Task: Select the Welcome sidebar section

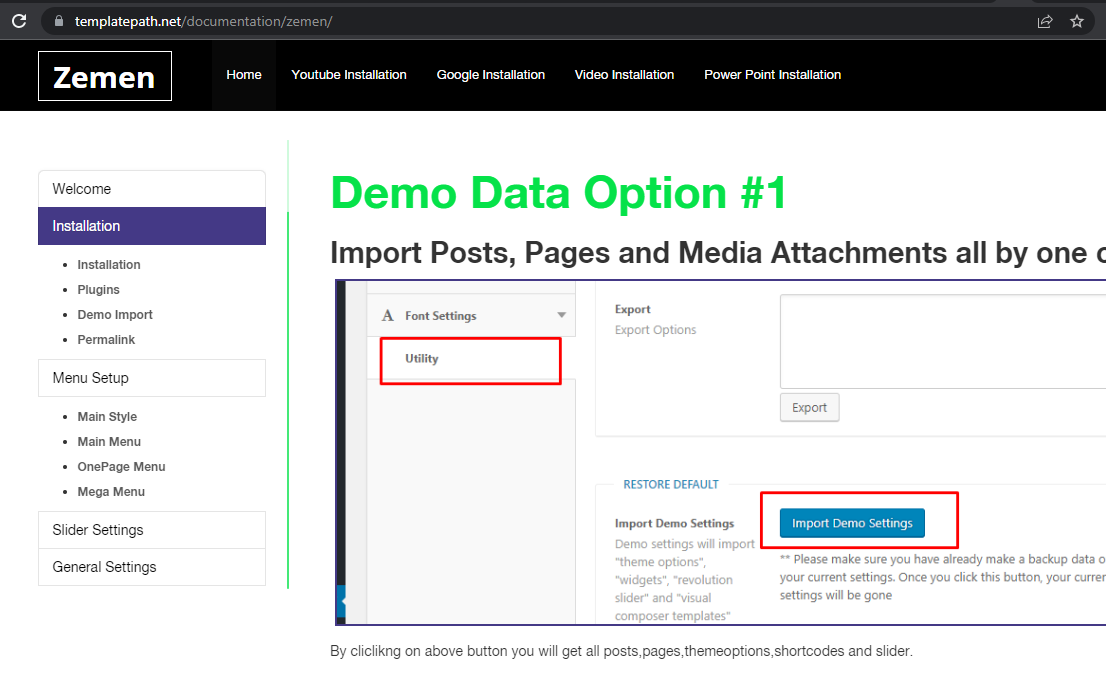Action: (x=152, y=189)
